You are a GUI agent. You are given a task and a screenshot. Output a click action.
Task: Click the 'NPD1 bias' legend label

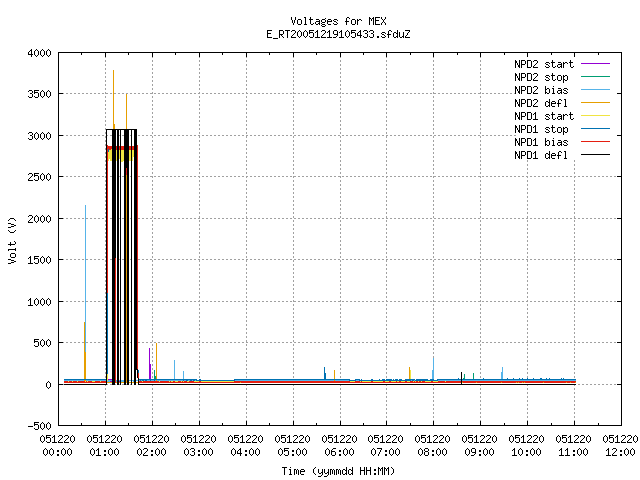pyautogui.click(x=541, y=142)
